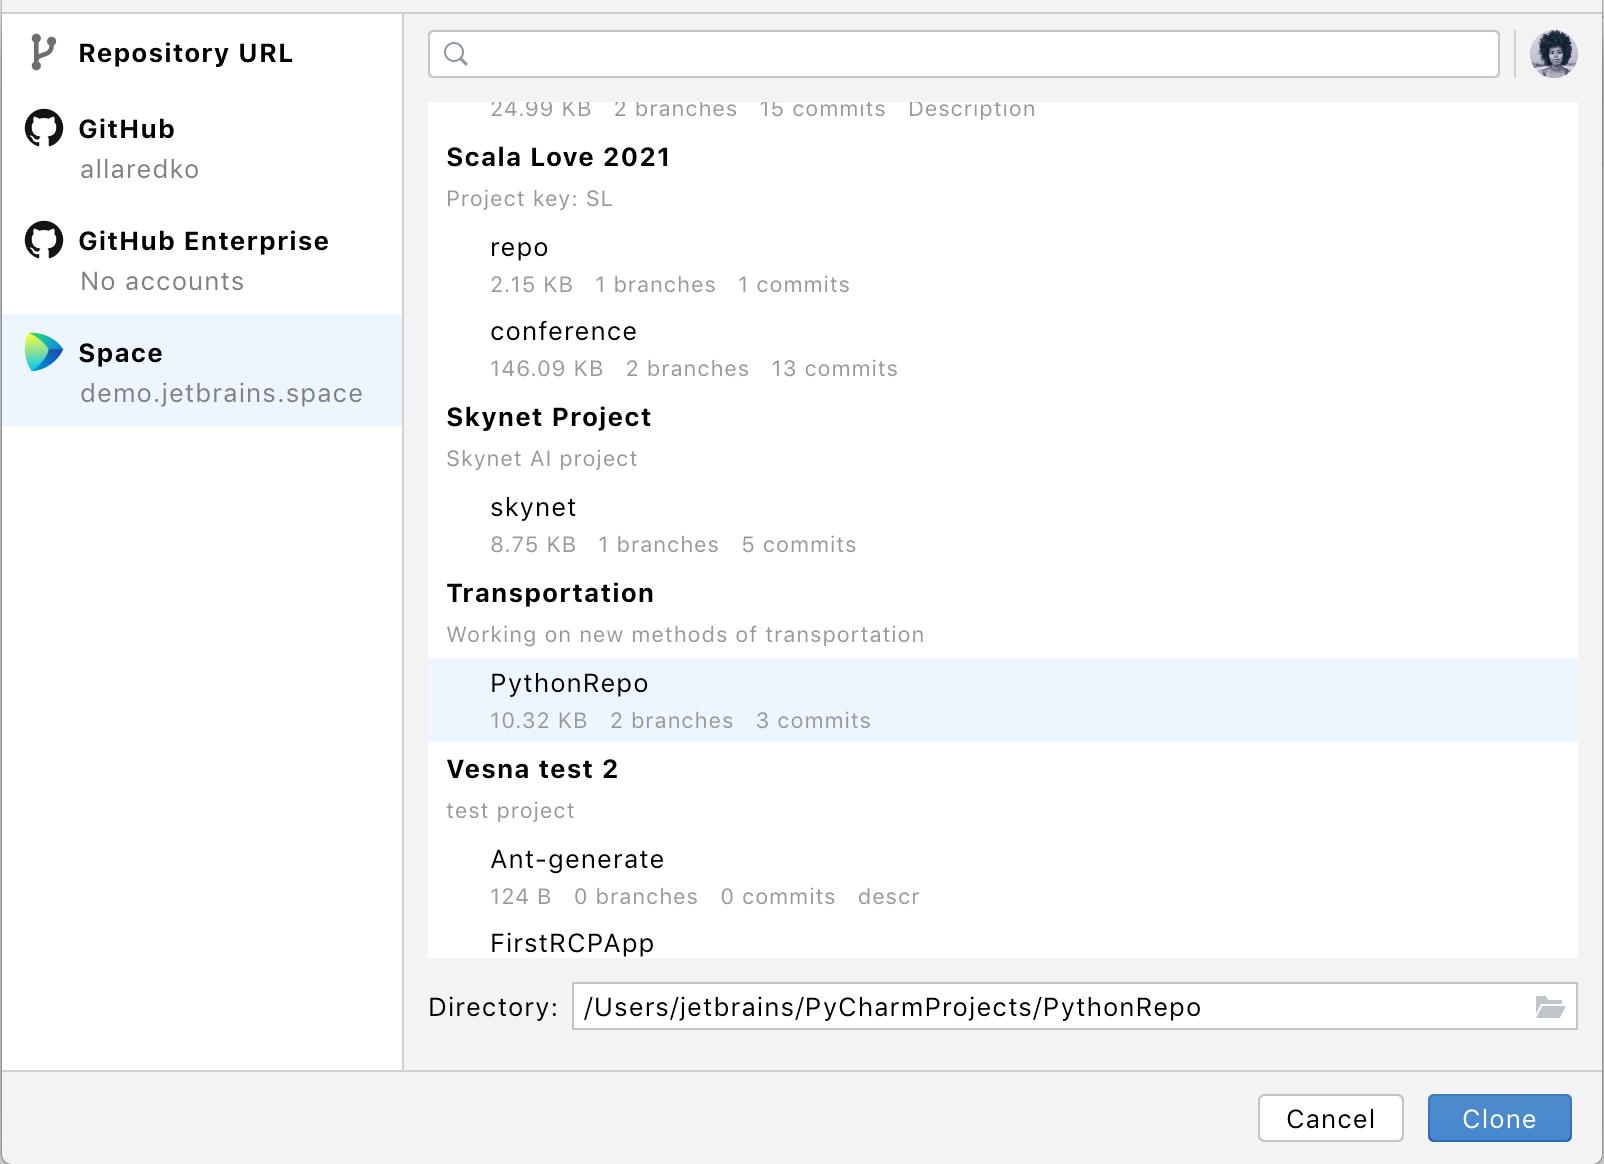Click the Clone button

click(1499, 1118)
